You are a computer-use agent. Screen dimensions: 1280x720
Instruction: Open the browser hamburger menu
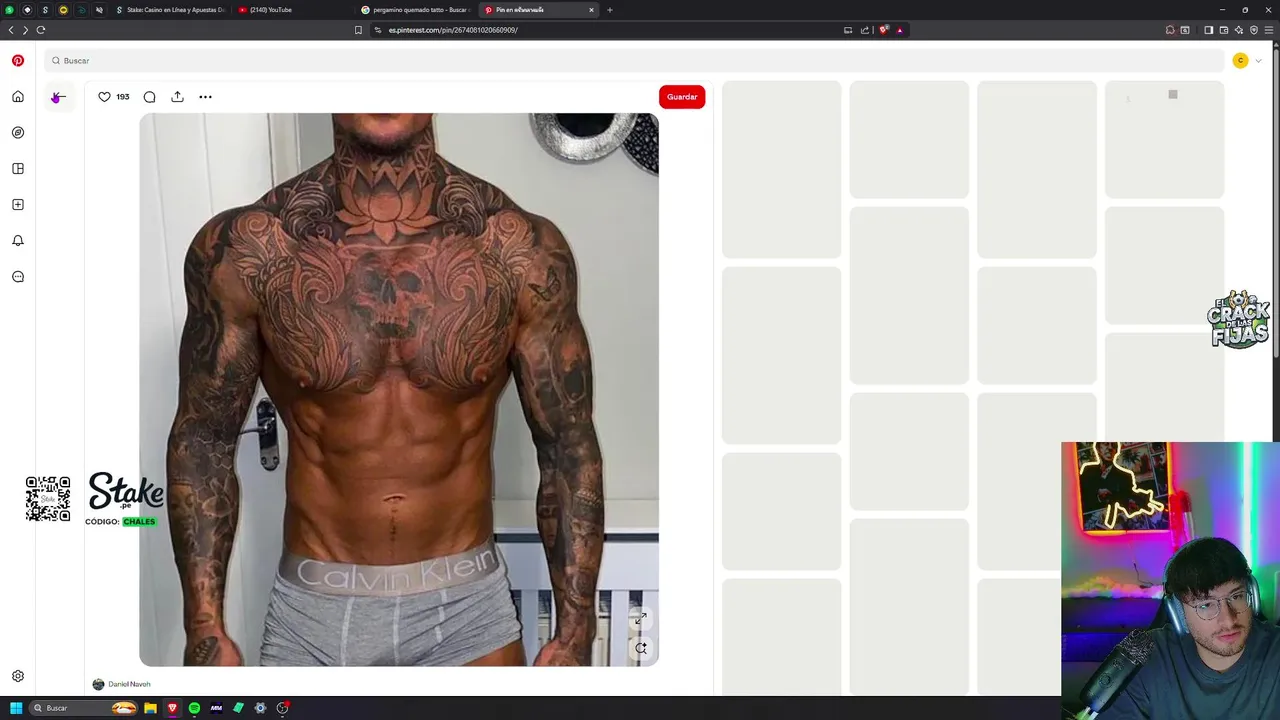1269,30
